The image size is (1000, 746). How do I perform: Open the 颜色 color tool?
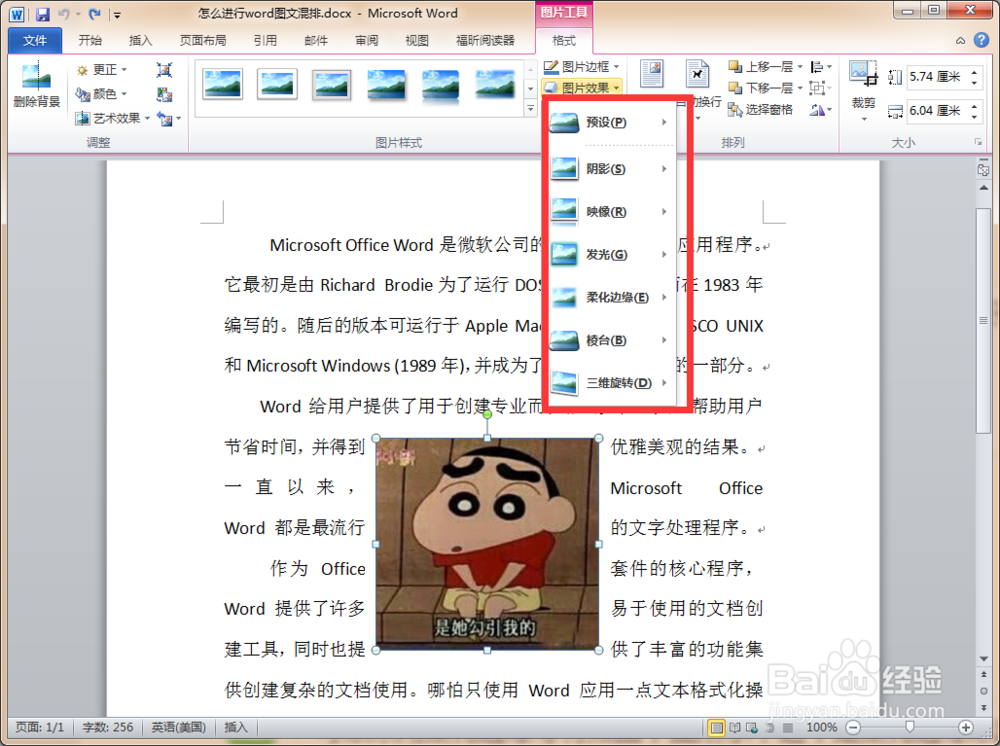102,94
